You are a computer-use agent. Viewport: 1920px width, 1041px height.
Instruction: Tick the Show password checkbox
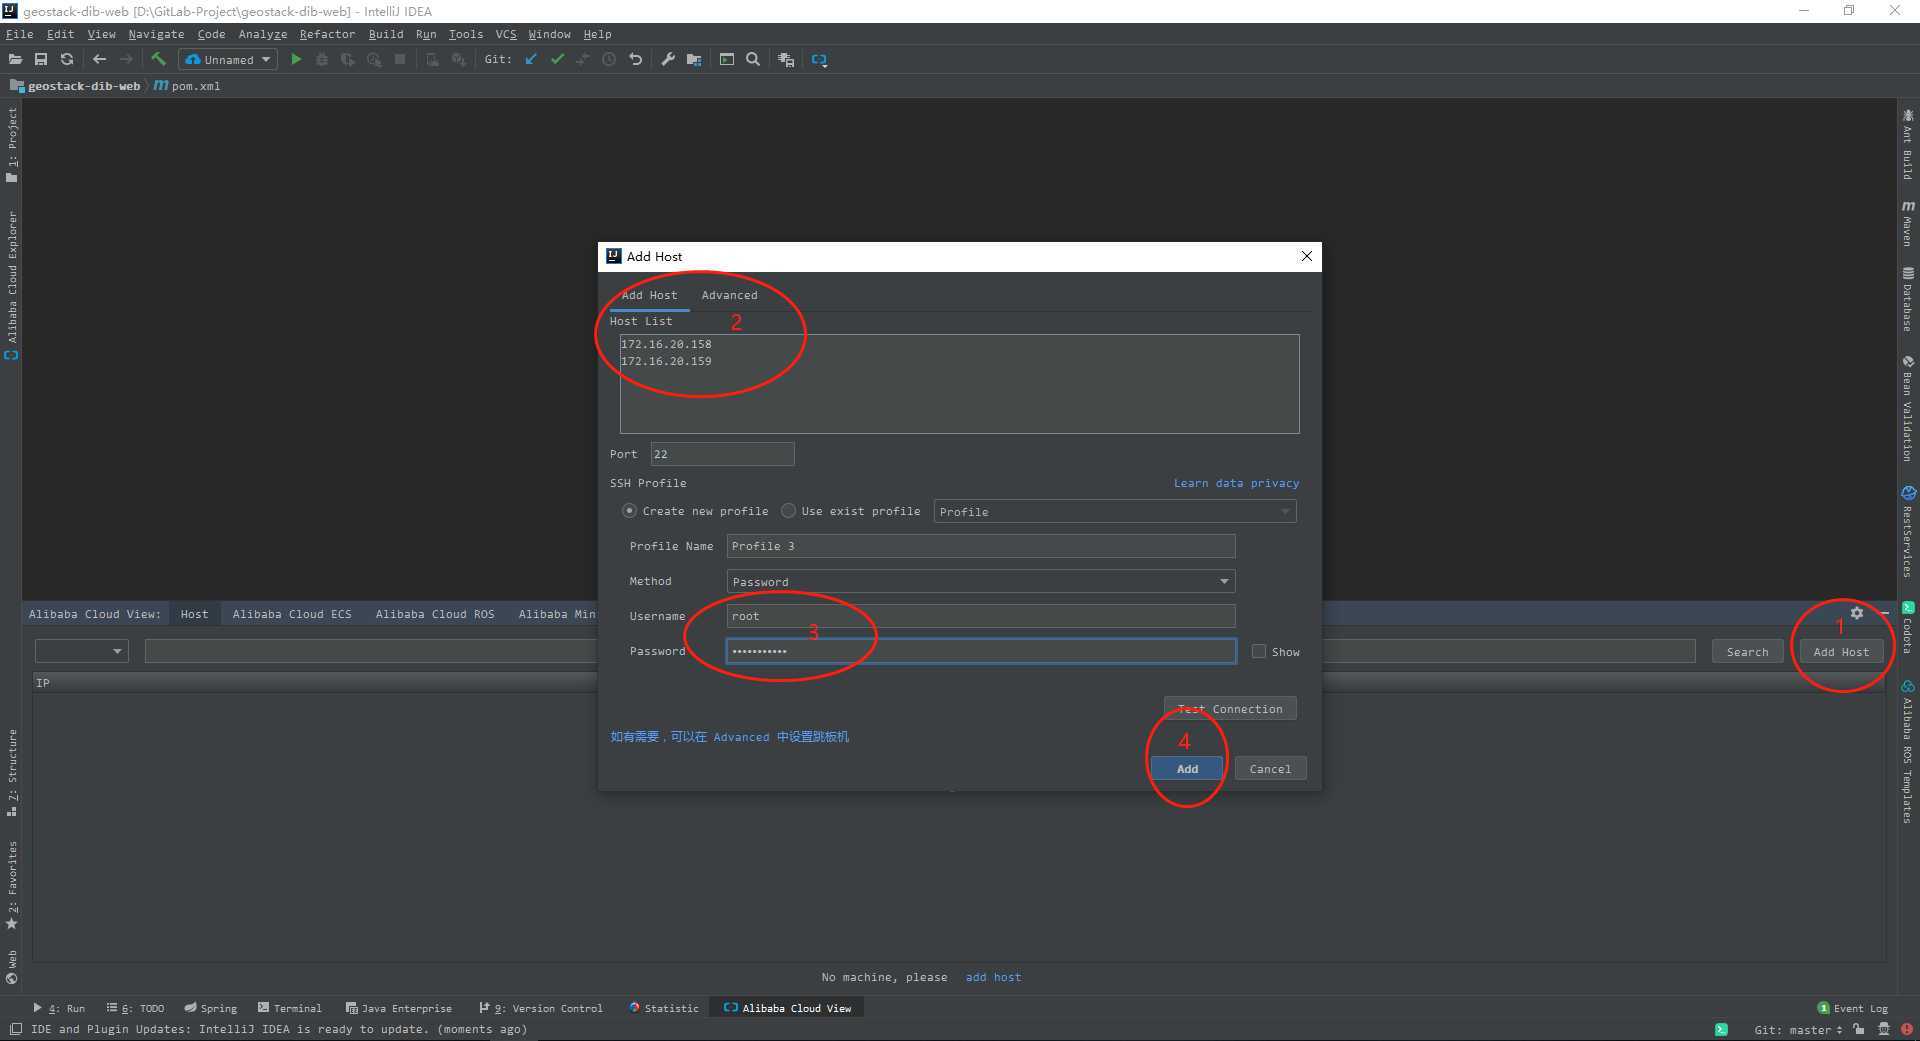[x=1259, y=651]
